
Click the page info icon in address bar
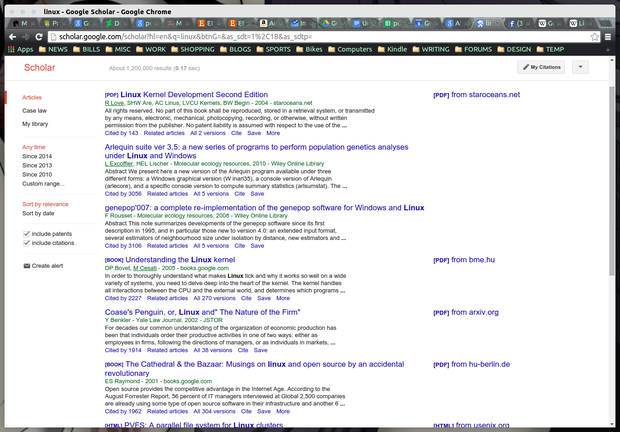click(53, 37)
